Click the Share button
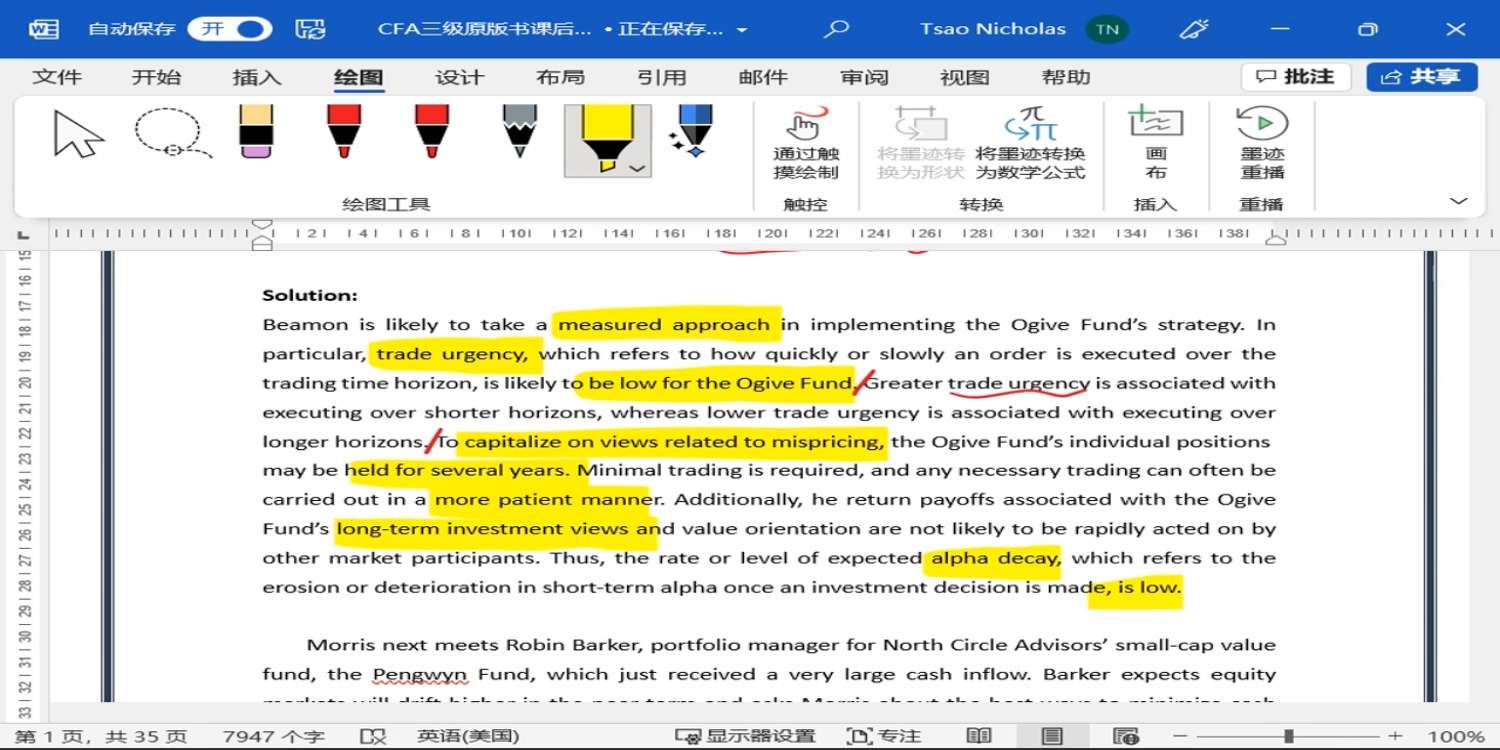The image size is (1500, 750). [x=1421, y=77]
